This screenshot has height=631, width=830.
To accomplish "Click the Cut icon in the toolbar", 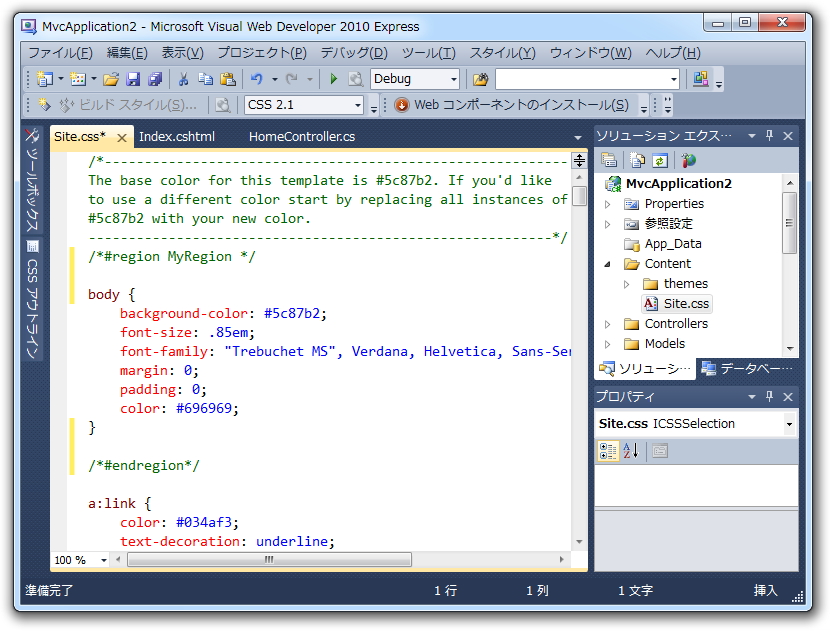I will 184,79.
